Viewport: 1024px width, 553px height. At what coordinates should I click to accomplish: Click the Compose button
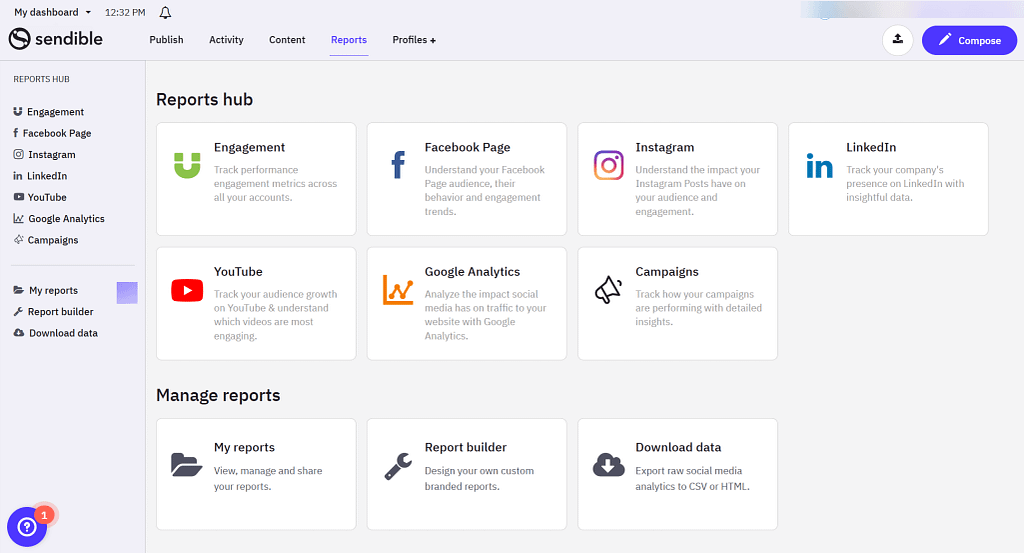pyautogui.click(x=969, y=40)
